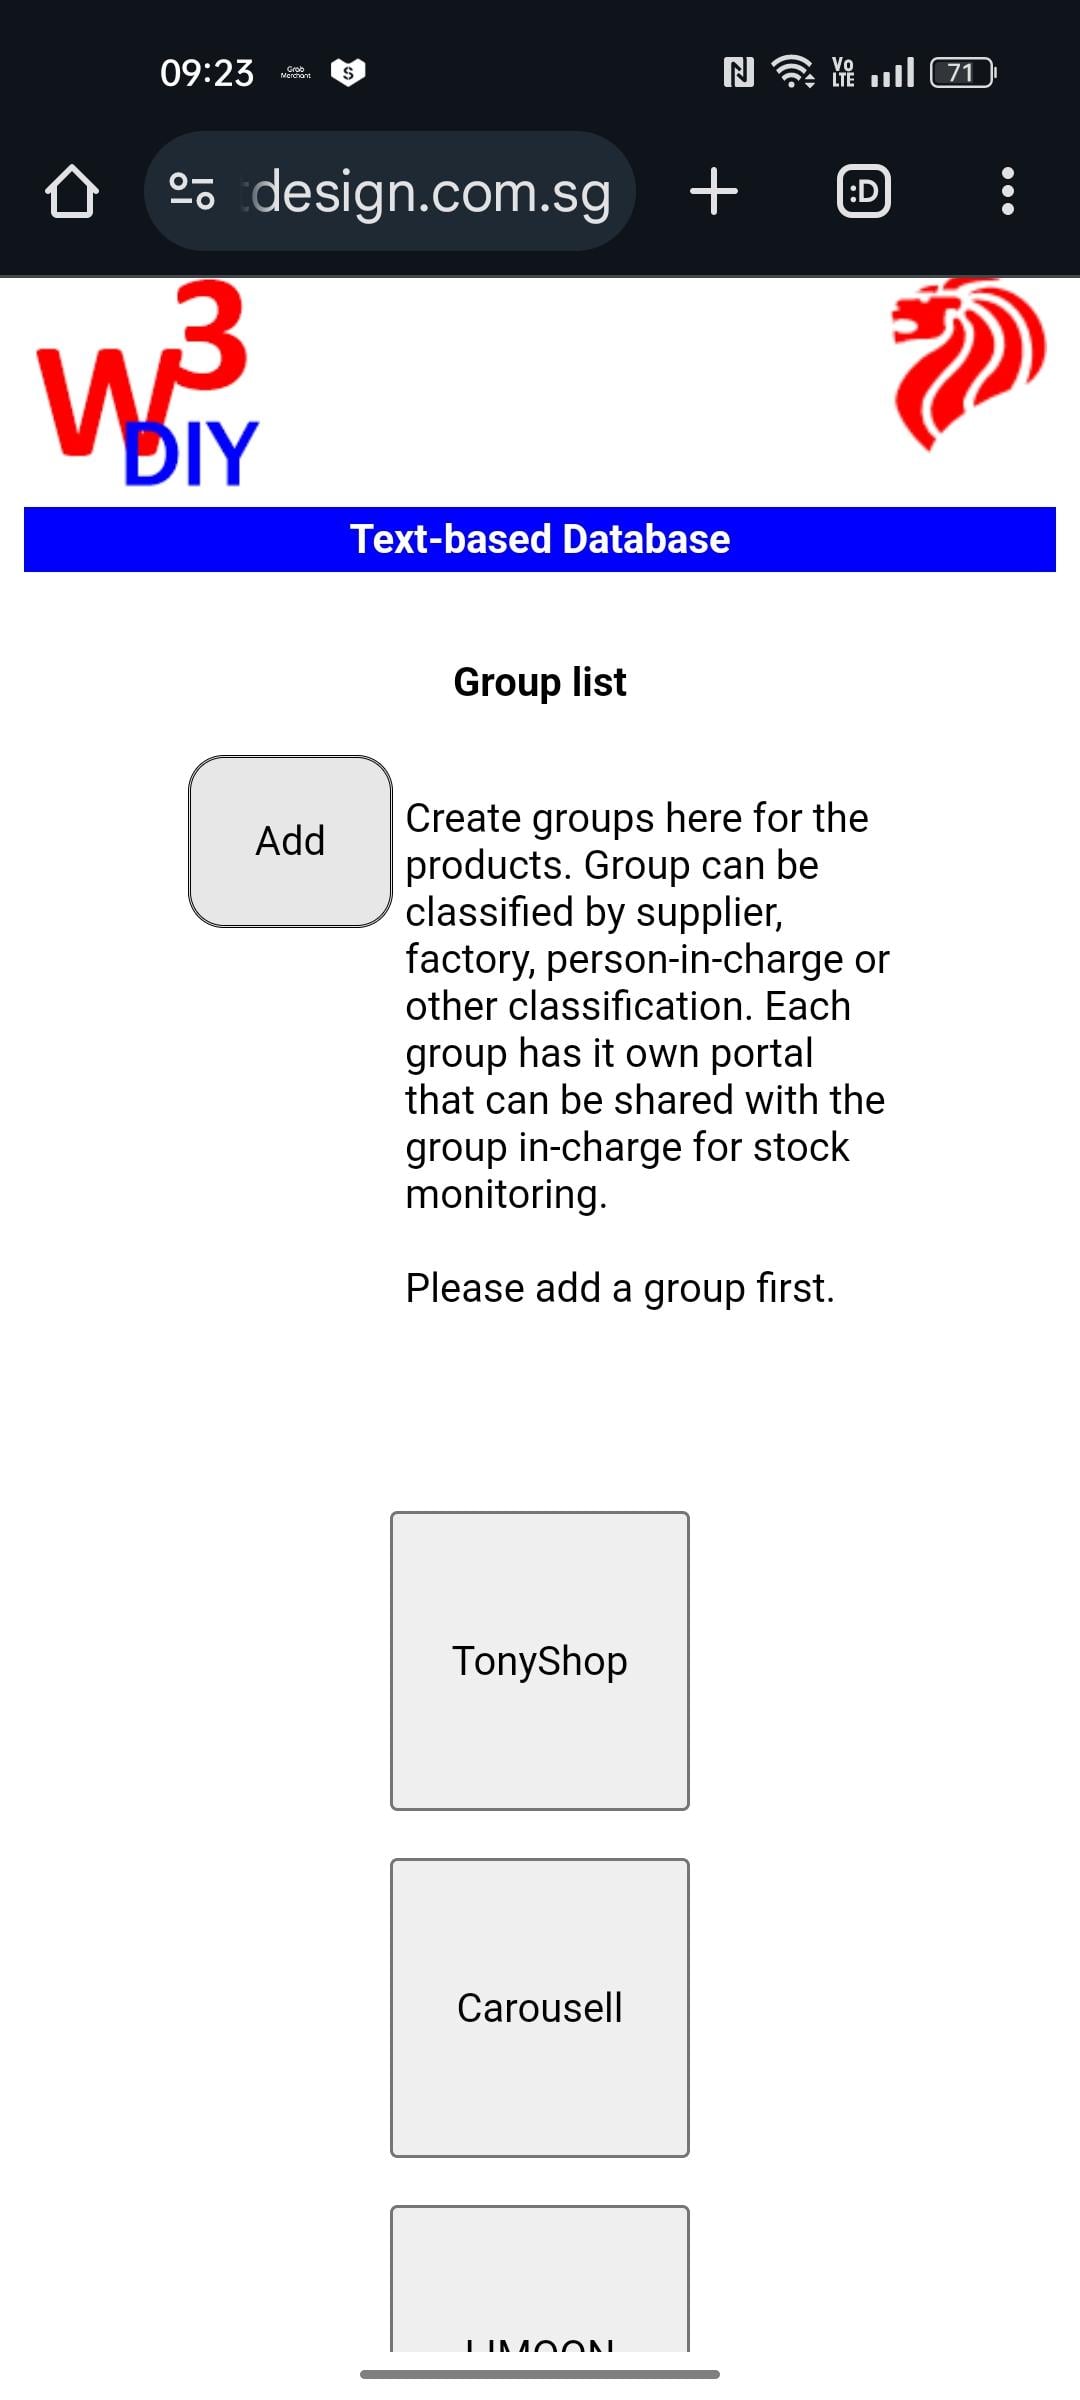Tap the red lion head logo
Viewport: 1080px width, 2400px height.
[x=966, y=362]
